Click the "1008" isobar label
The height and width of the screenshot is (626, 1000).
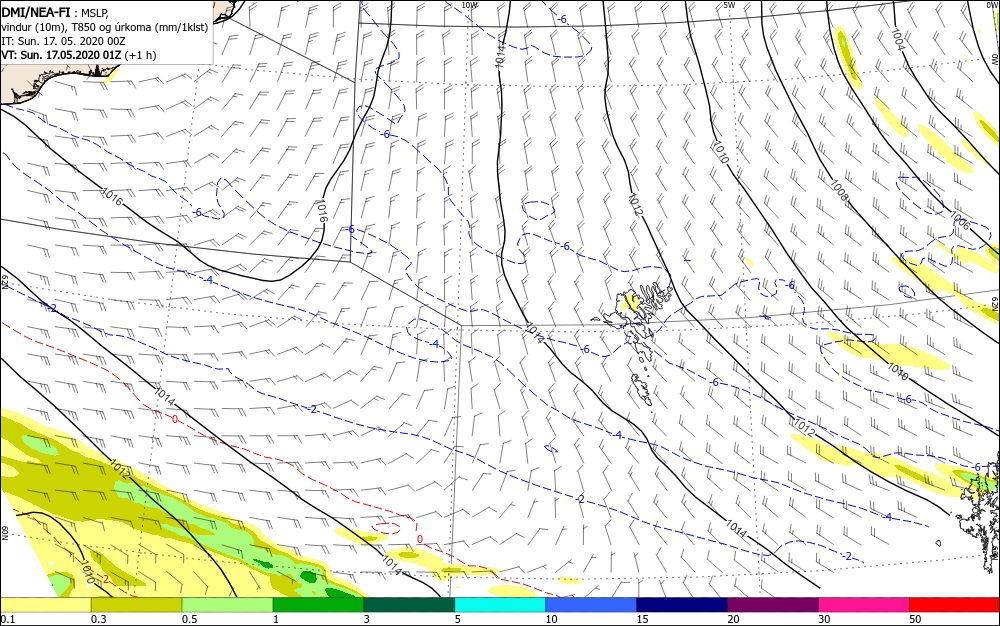point(841,191)
